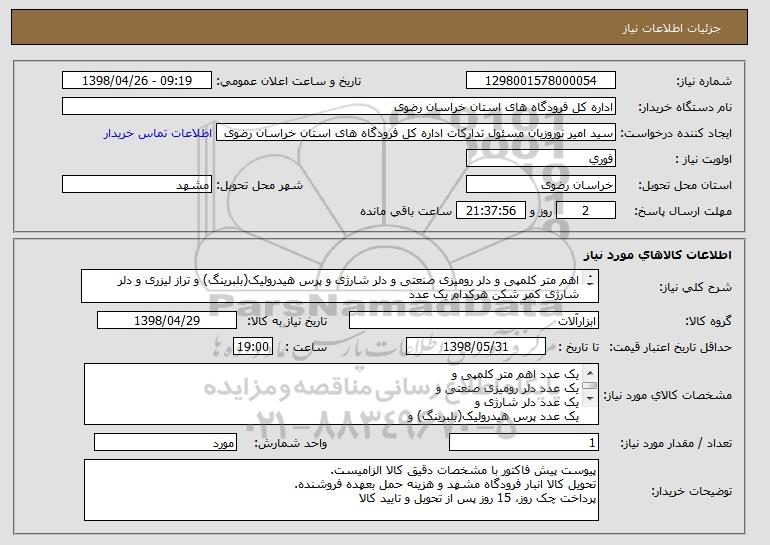Click the priority field showing فوری
Screen dimensions: 770x545
pos(541,159)
